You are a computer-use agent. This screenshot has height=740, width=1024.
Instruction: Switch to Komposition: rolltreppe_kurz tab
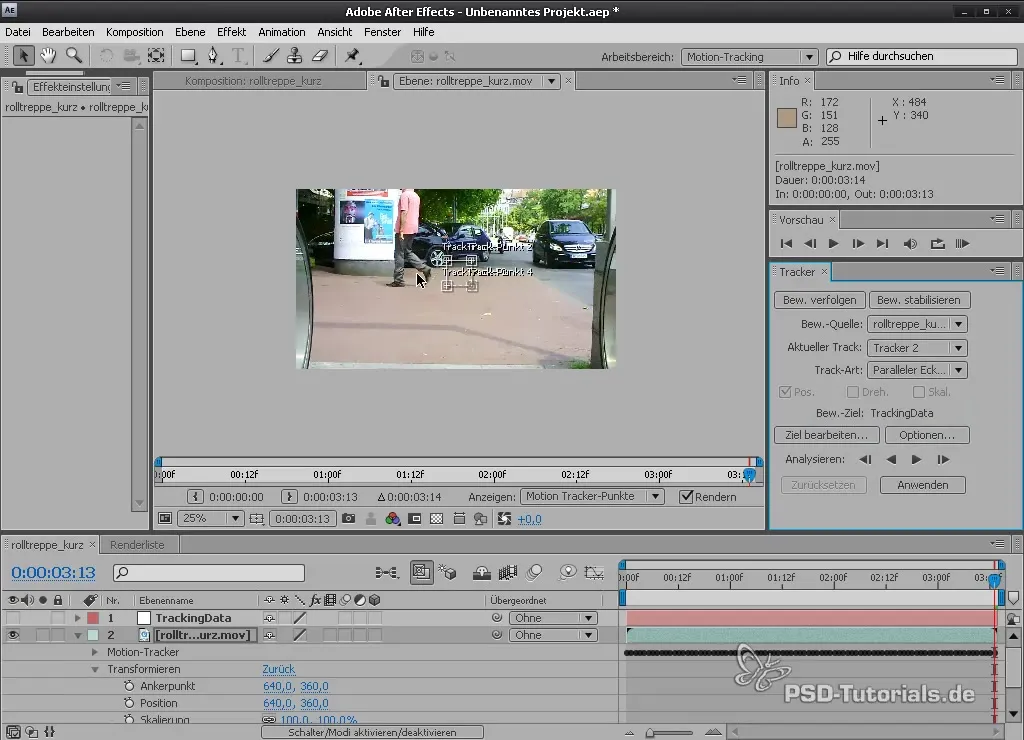[253, 81]
